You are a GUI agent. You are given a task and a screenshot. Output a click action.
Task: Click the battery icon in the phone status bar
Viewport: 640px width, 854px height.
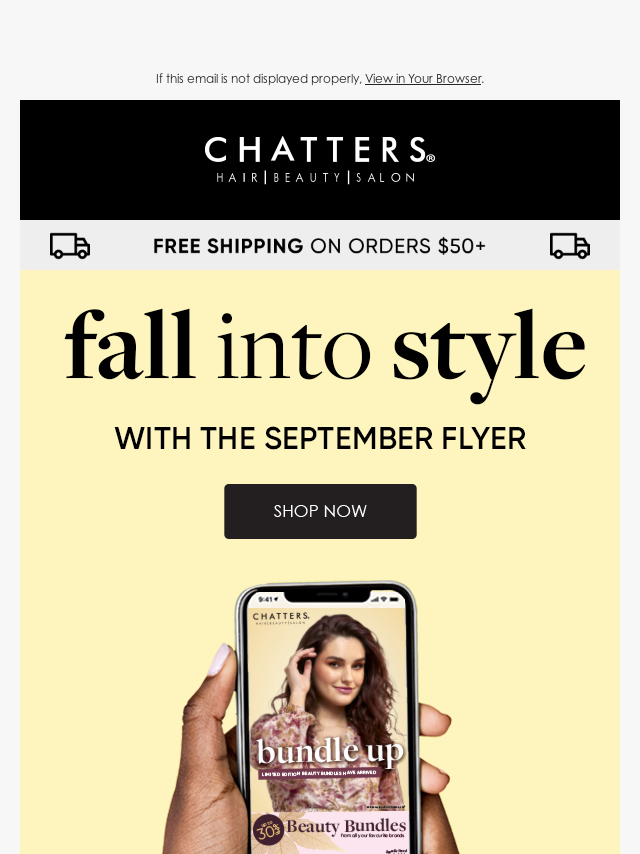395,599
